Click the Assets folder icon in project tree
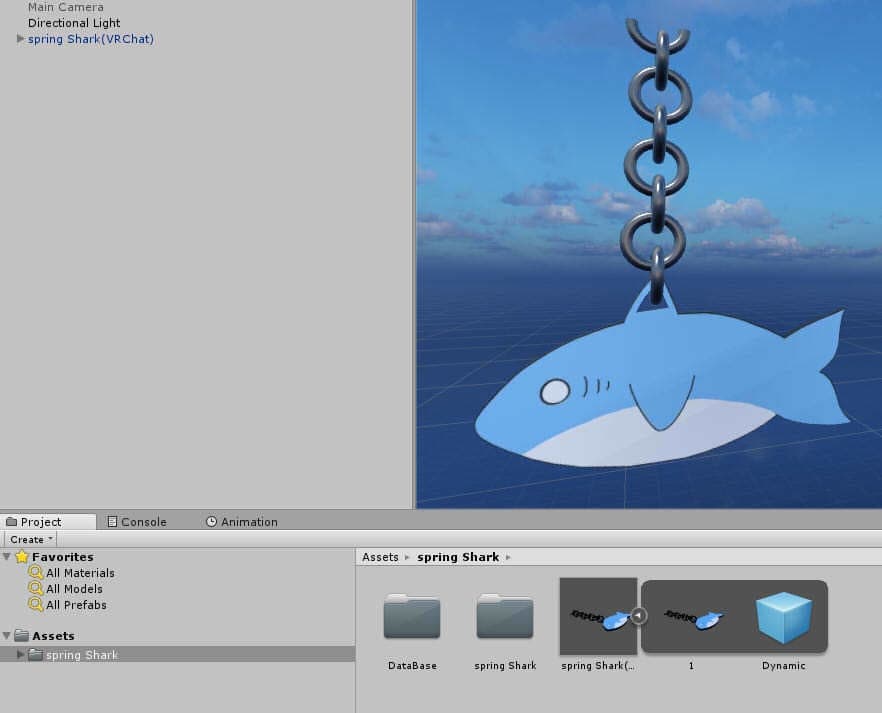This screenshot has height=713, width=882. coord(22,636)
